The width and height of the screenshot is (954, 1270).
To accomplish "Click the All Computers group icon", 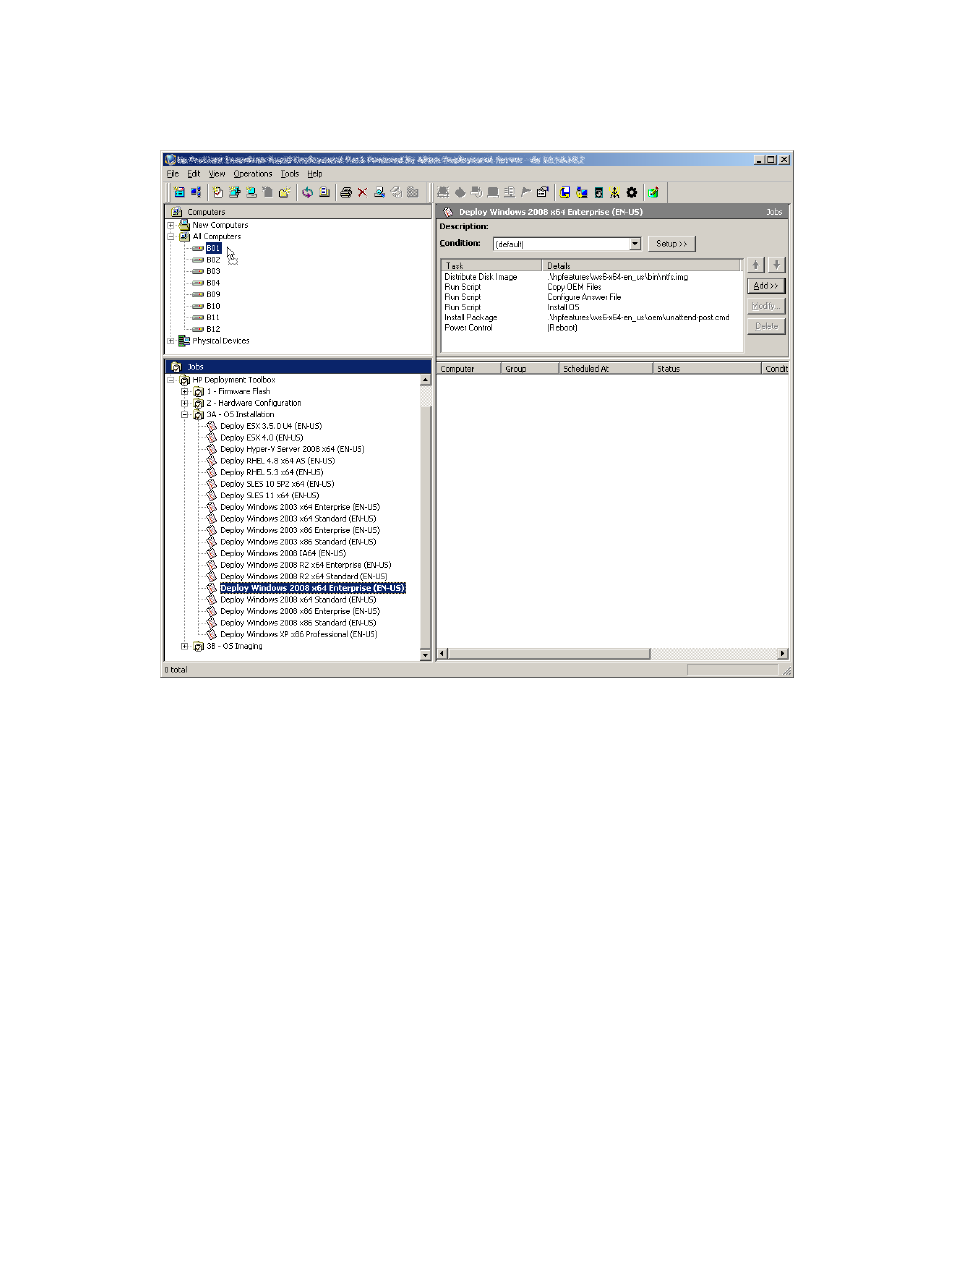I will click(184, 237).
